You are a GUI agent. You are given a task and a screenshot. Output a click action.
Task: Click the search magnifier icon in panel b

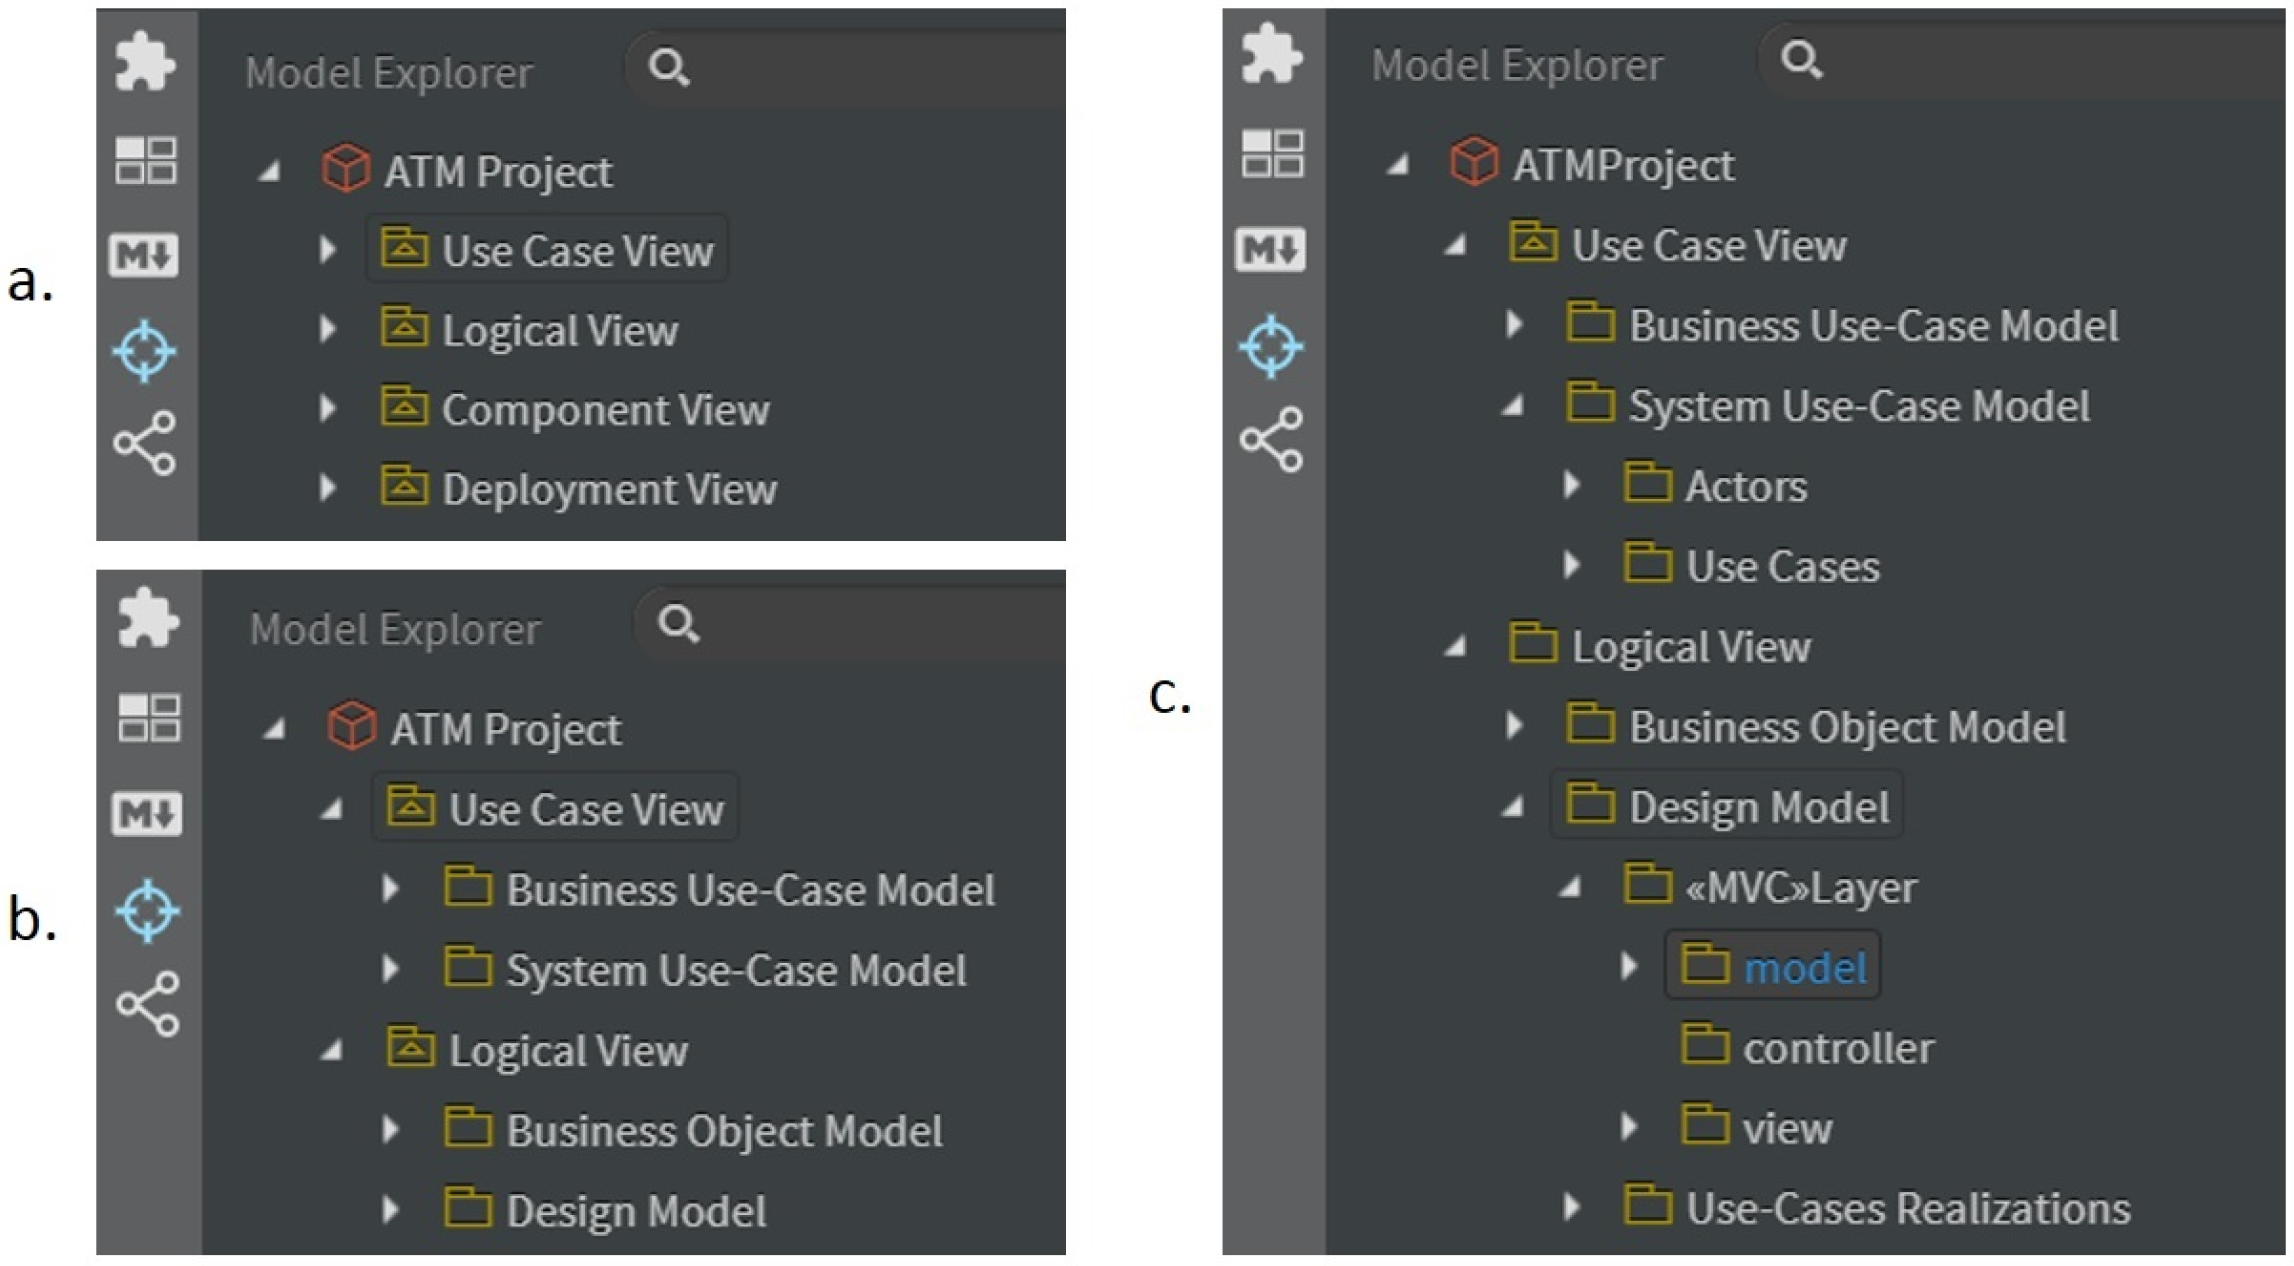[x=678, y=623]
